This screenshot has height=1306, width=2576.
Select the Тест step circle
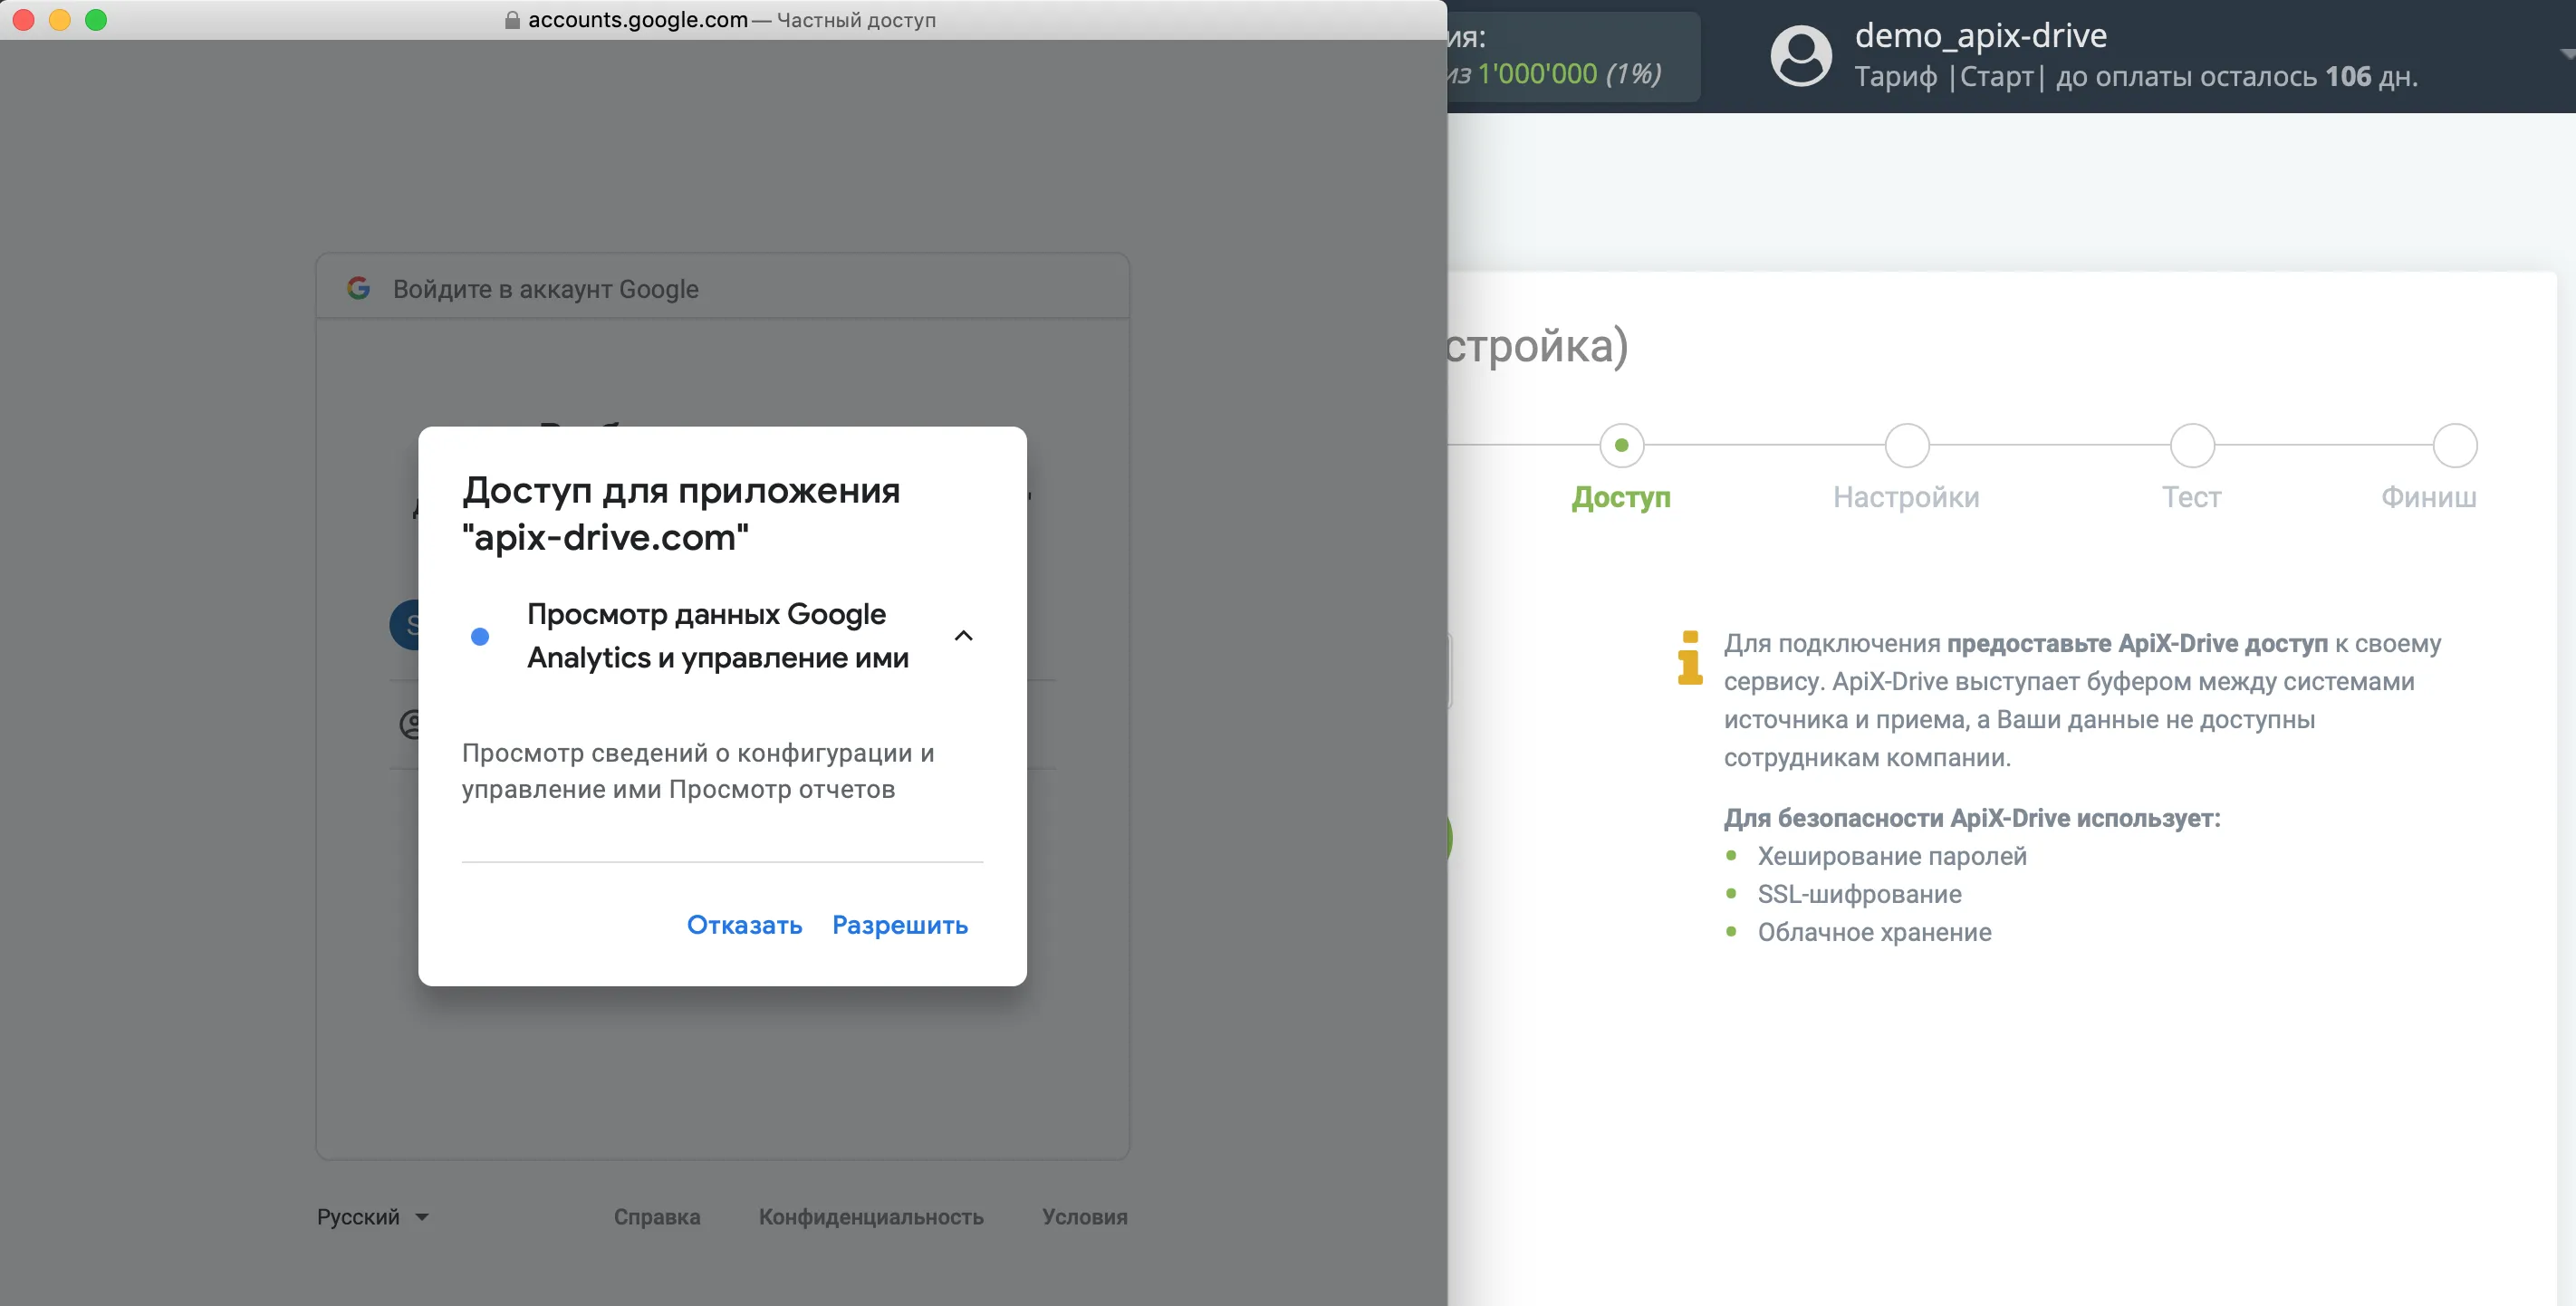[x=2192, y=445]
